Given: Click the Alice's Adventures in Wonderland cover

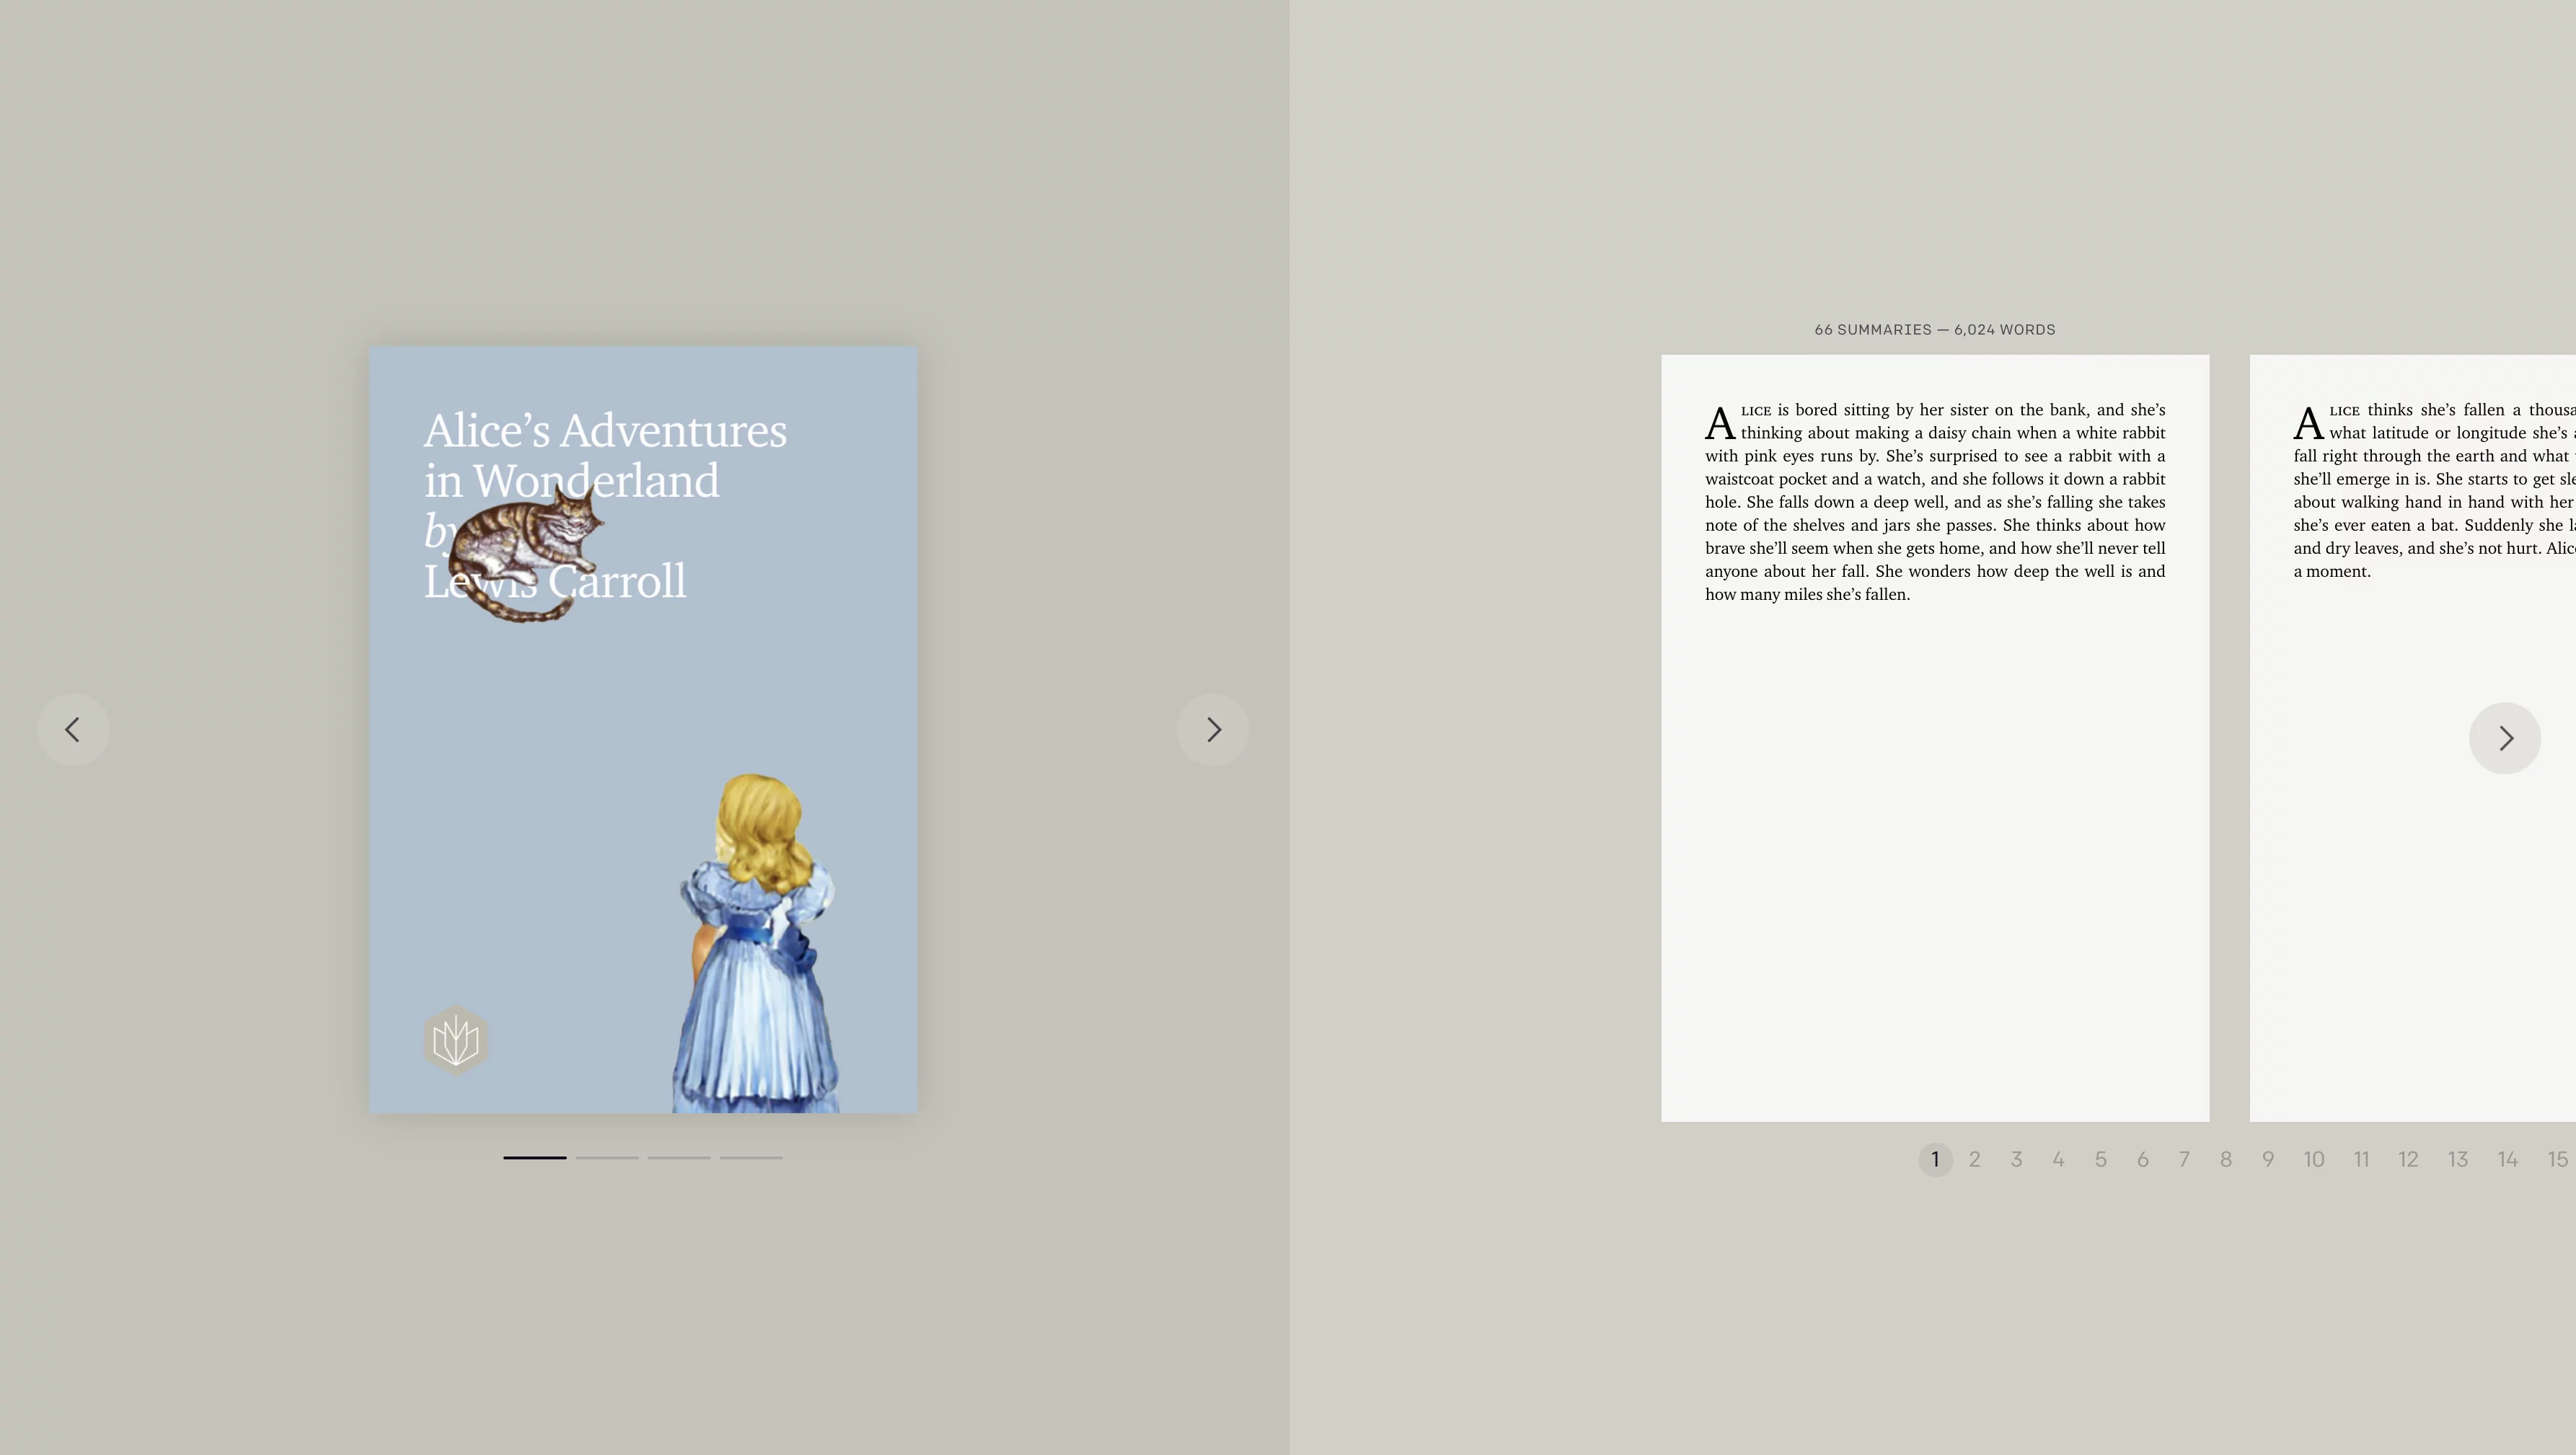Looking at the screenshot, I should pos(643,730).
